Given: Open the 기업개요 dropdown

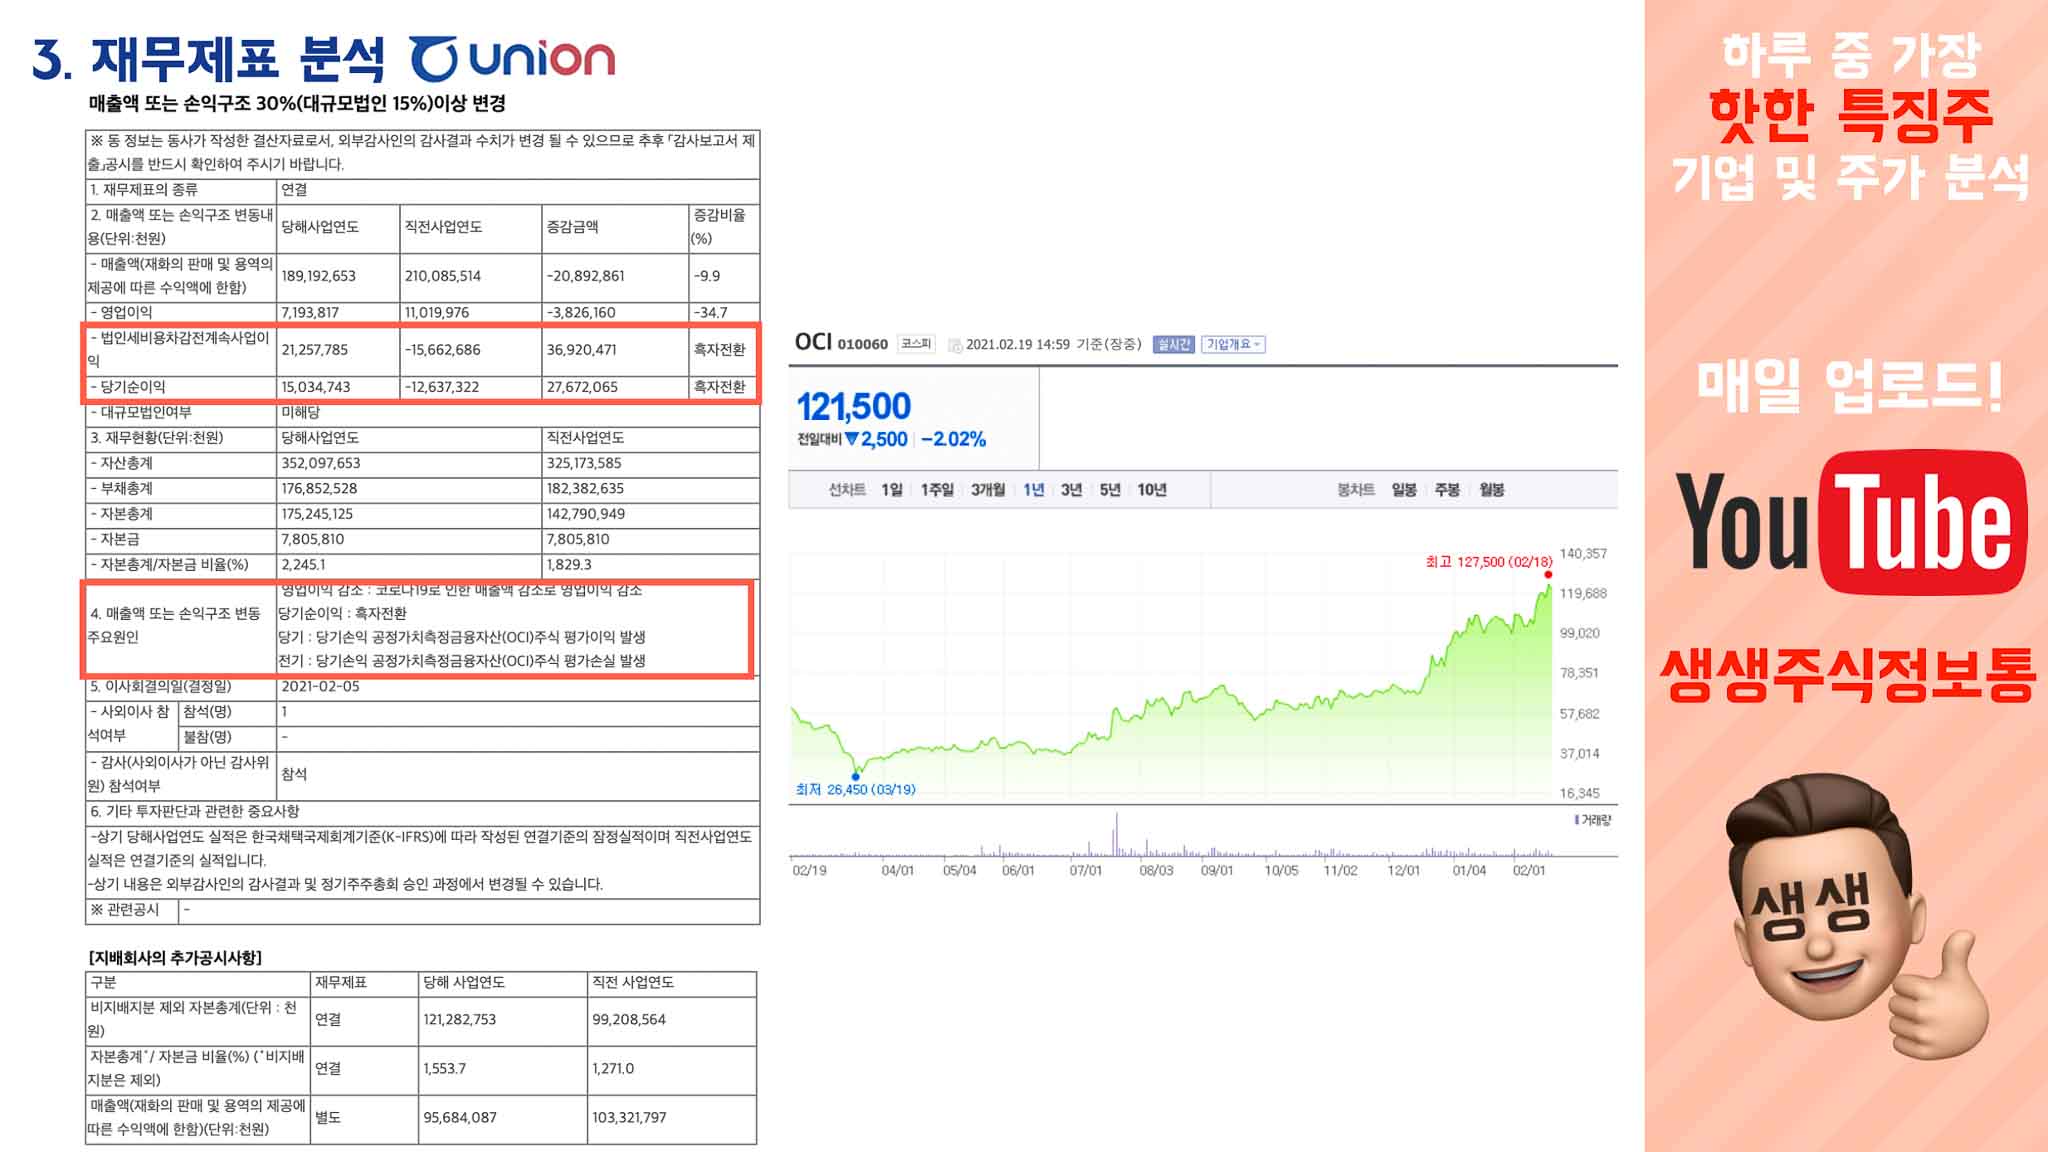Looking at the screenshot, I should [1233, 344].
